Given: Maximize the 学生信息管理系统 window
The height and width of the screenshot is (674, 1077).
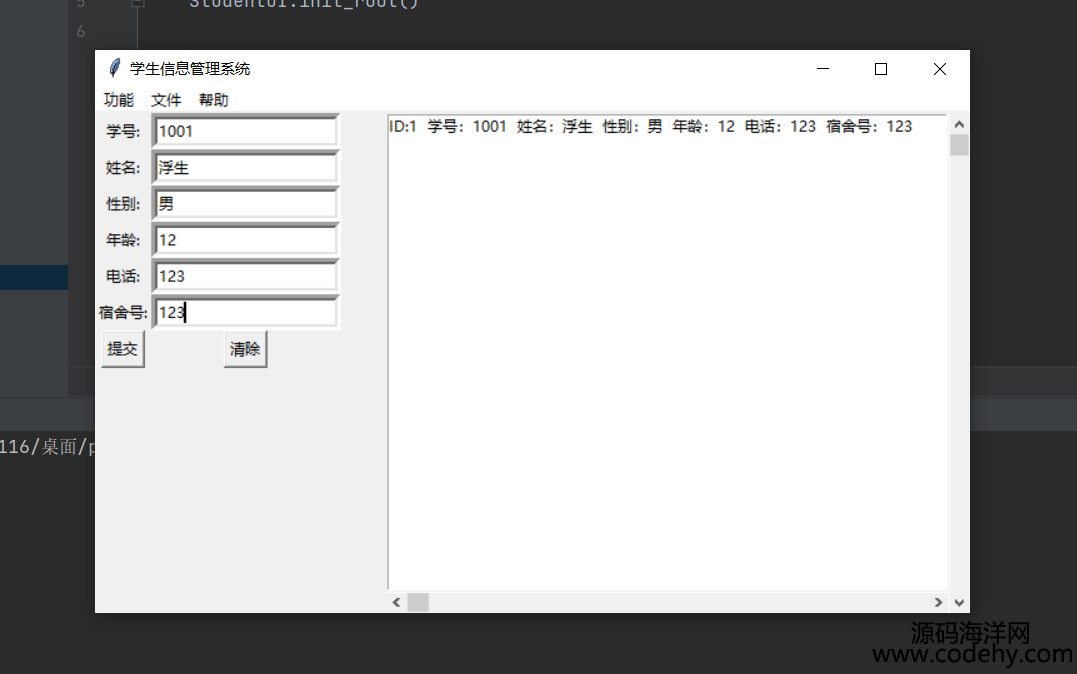Looking at the screenshot, I should tap(881, 69).
